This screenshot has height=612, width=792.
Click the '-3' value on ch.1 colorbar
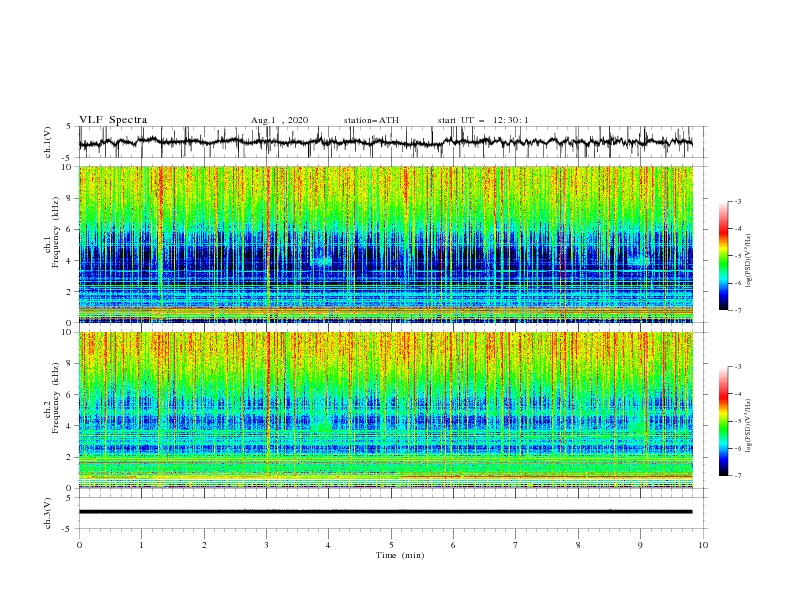pyautogui.click(x=737, y=202)
